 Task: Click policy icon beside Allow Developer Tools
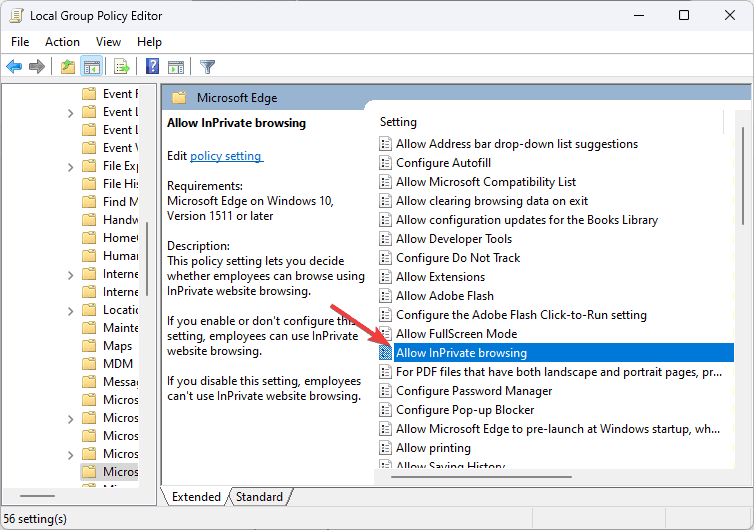385,239
